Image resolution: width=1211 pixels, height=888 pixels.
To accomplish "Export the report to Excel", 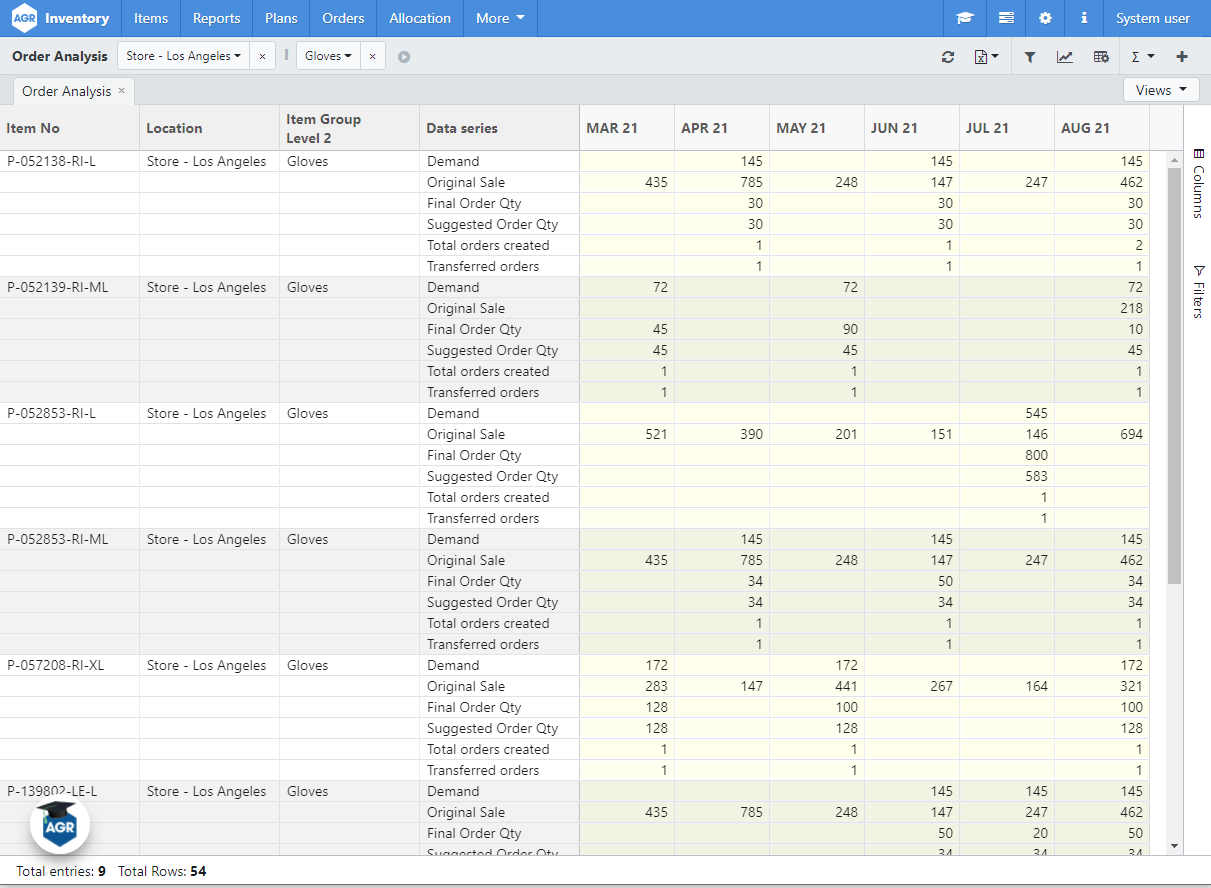I will pyautogui.click(x=982, y=57).
